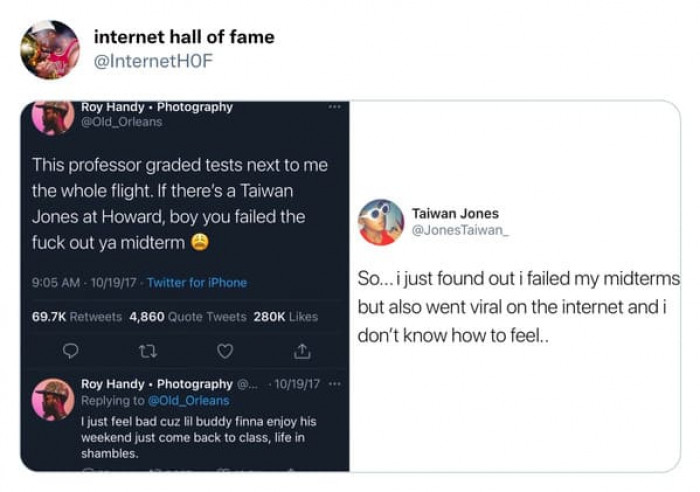Like the tweet with the heart icon
Image resolution: width=700 pixels, height=492 pixels.
click(226, 350)
